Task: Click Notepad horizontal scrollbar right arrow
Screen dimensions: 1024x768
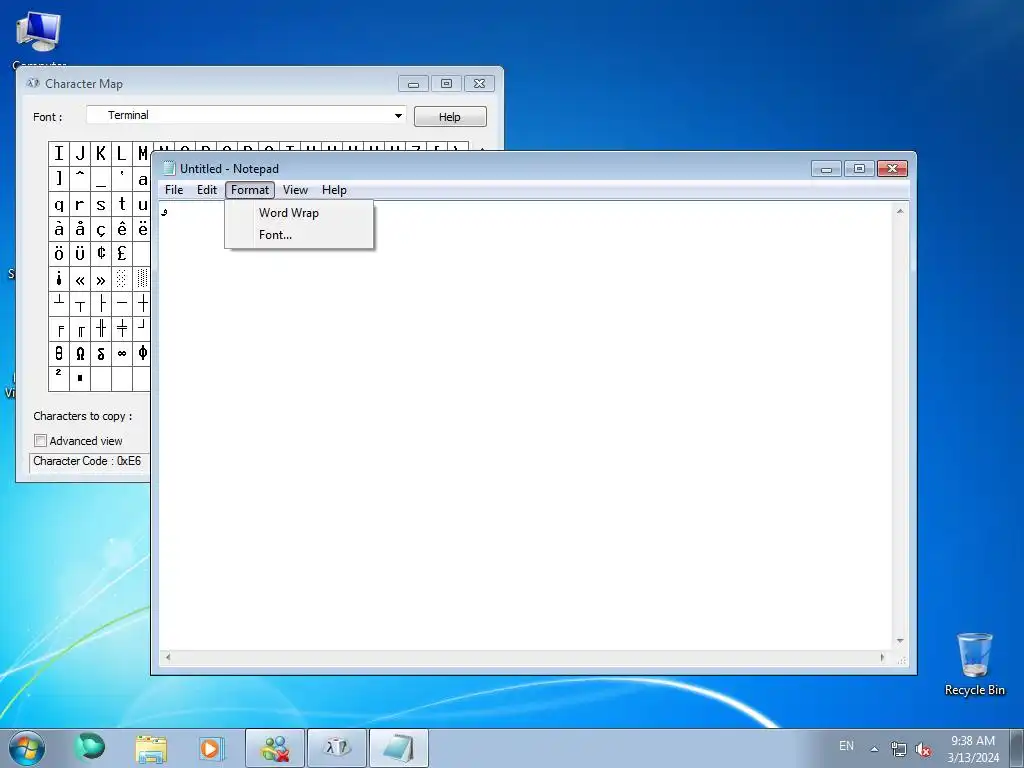Action: pyautogui.click(x=882, y=657)
